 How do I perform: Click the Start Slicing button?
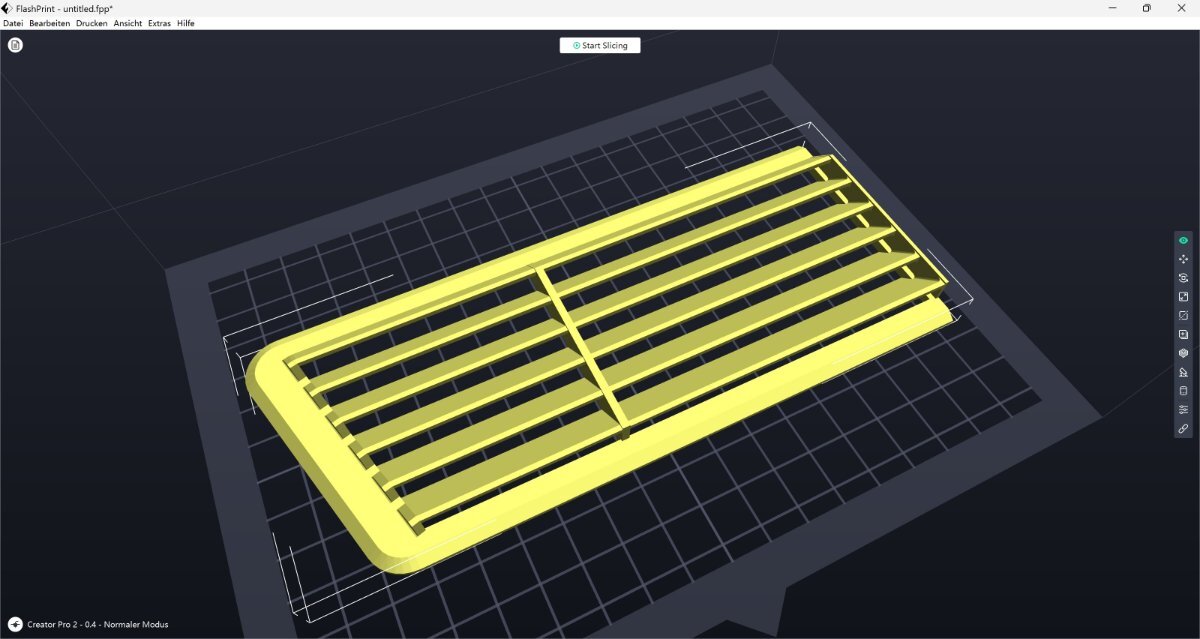600,45
